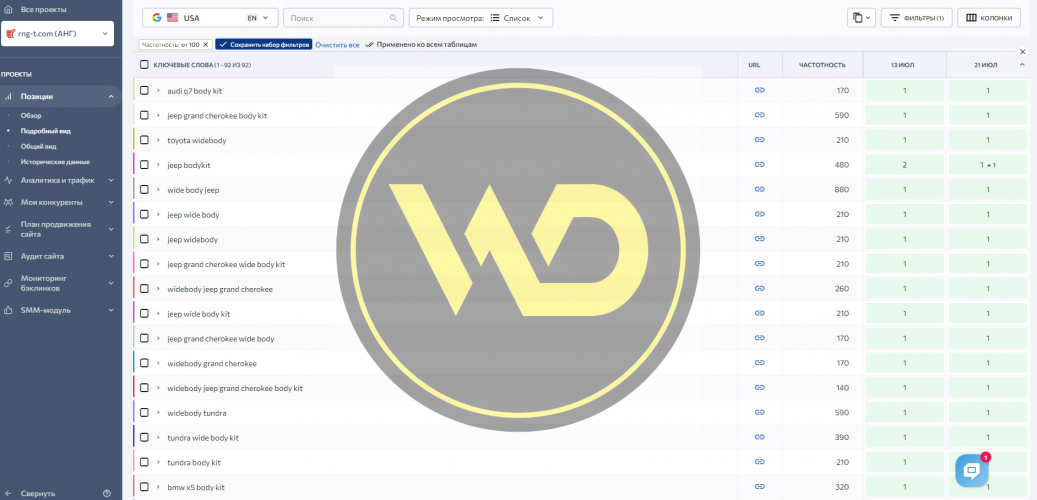Click keyword text widebody grand cherokee
Image resolution: width=1037 pixels, height=500 pixels.
point(212,363)
